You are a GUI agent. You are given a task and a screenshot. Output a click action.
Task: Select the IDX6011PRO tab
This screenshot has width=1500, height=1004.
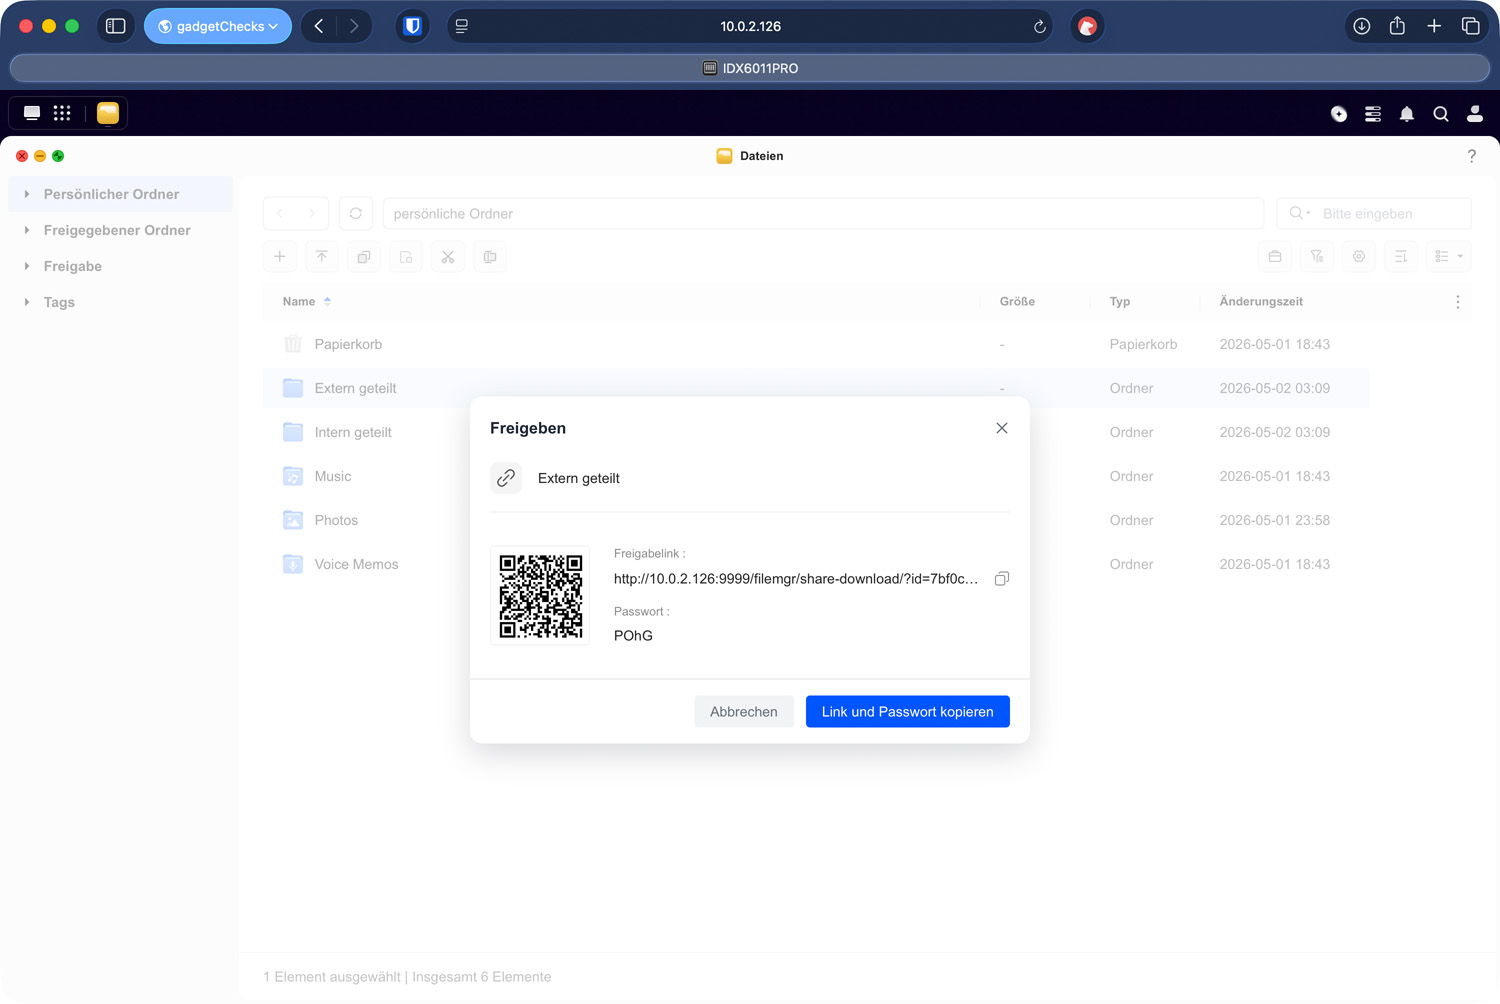click(750, 68)
